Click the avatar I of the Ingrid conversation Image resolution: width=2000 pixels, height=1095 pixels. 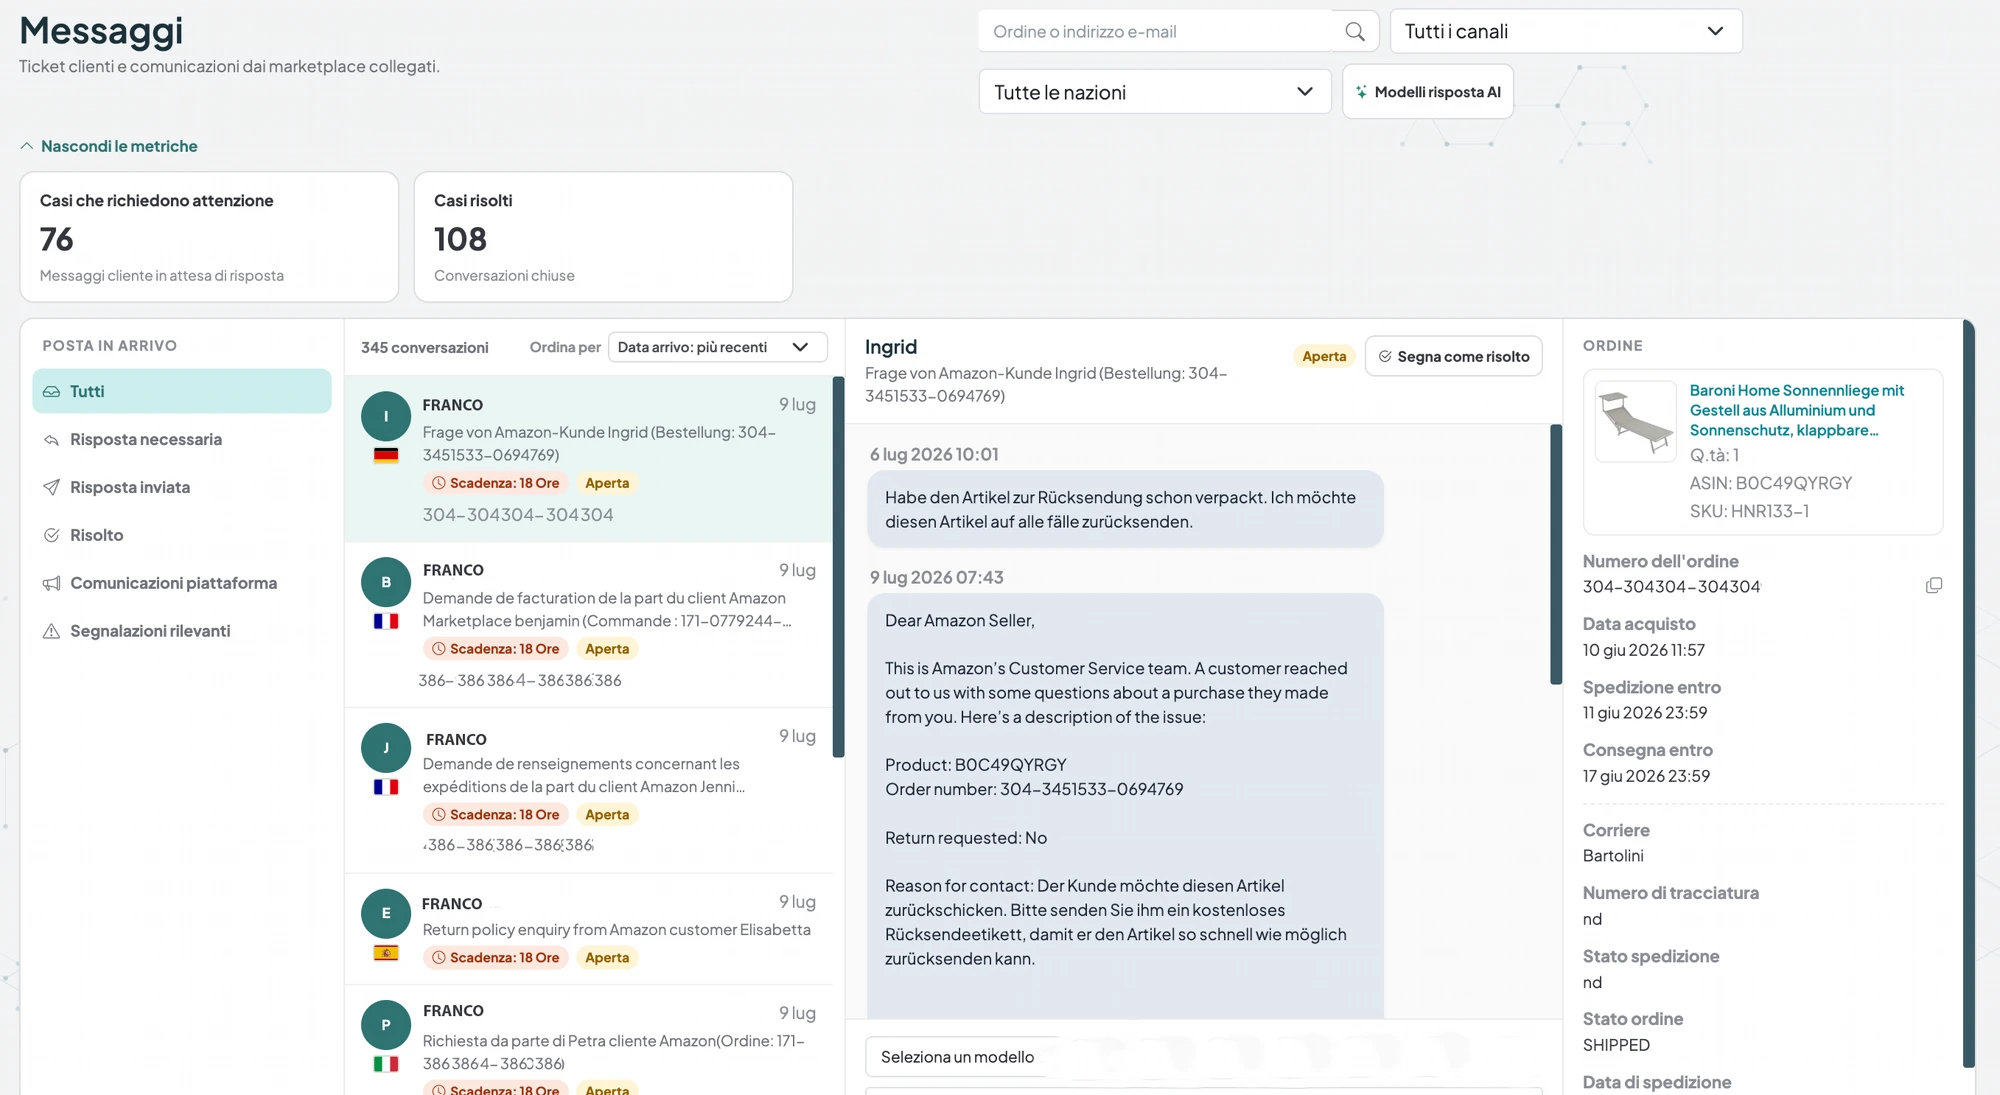[x=386, y=416]
